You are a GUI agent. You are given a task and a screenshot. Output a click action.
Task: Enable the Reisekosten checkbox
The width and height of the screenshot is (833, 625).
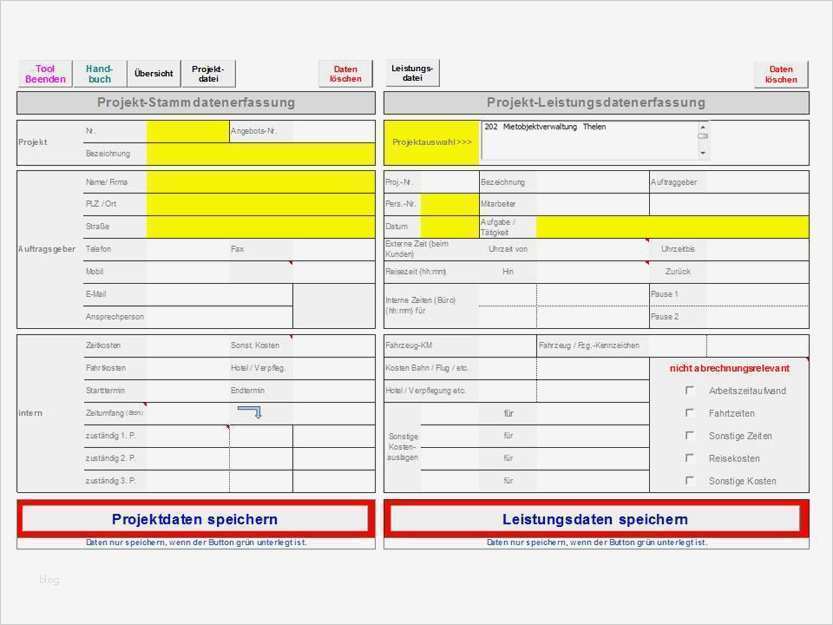click(688, 458)
